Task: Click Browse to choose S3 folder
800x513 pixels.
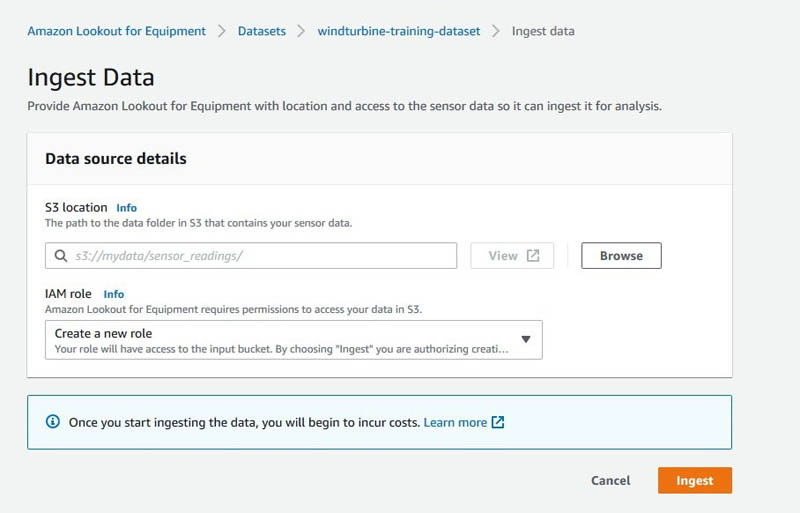Action: 621,256
